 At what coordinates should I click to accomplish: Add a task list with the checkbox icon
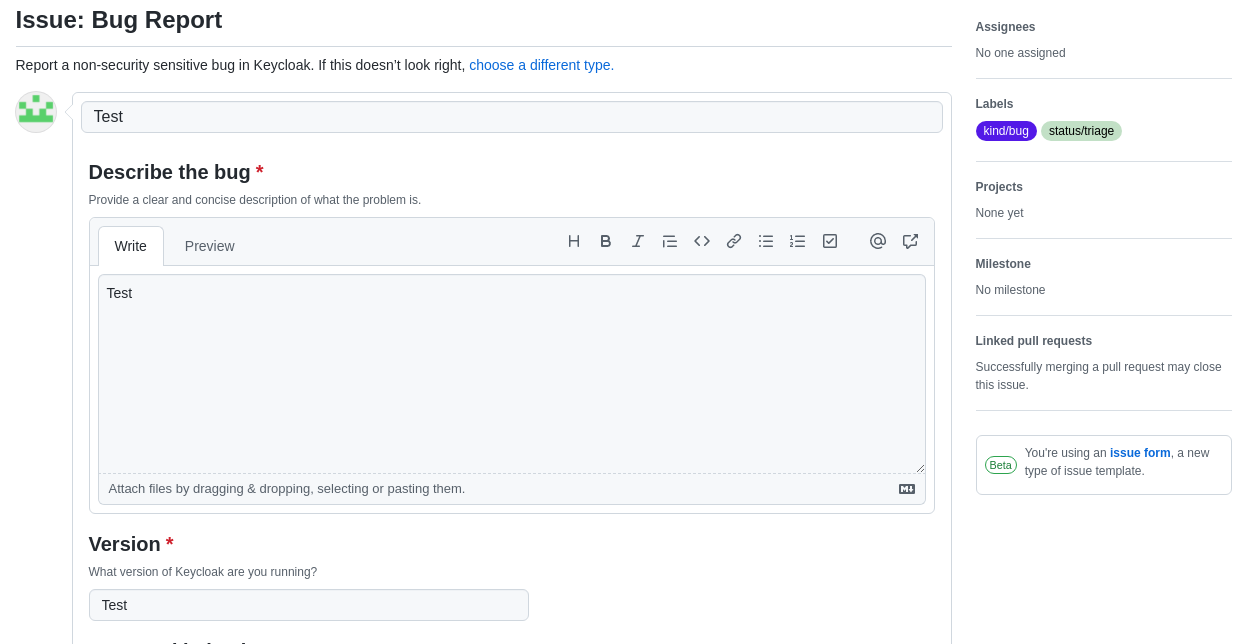[830, 241]
